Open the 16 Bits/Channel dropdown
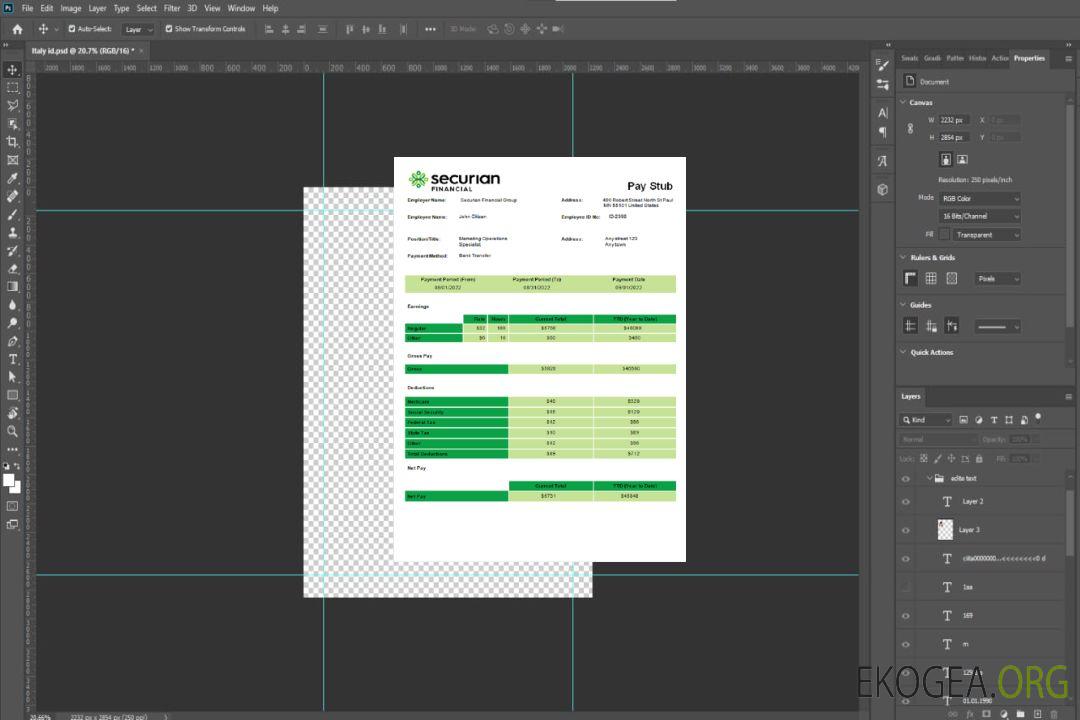The image size is (1080, 720). (x=979, y=216)
